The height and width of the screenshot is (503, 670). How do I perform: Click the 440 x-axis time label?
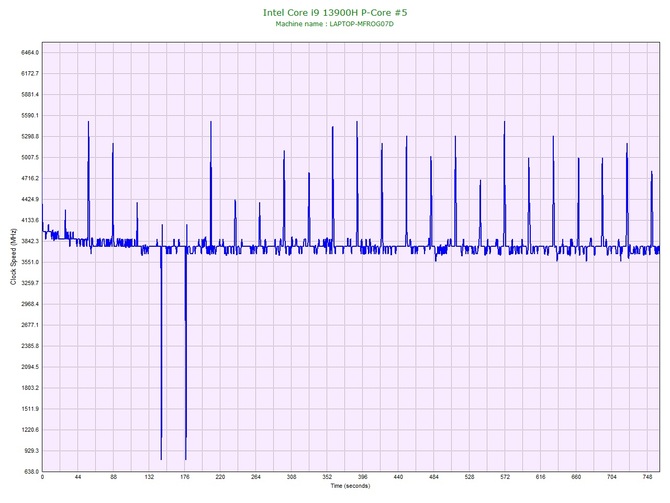[398, 477]
